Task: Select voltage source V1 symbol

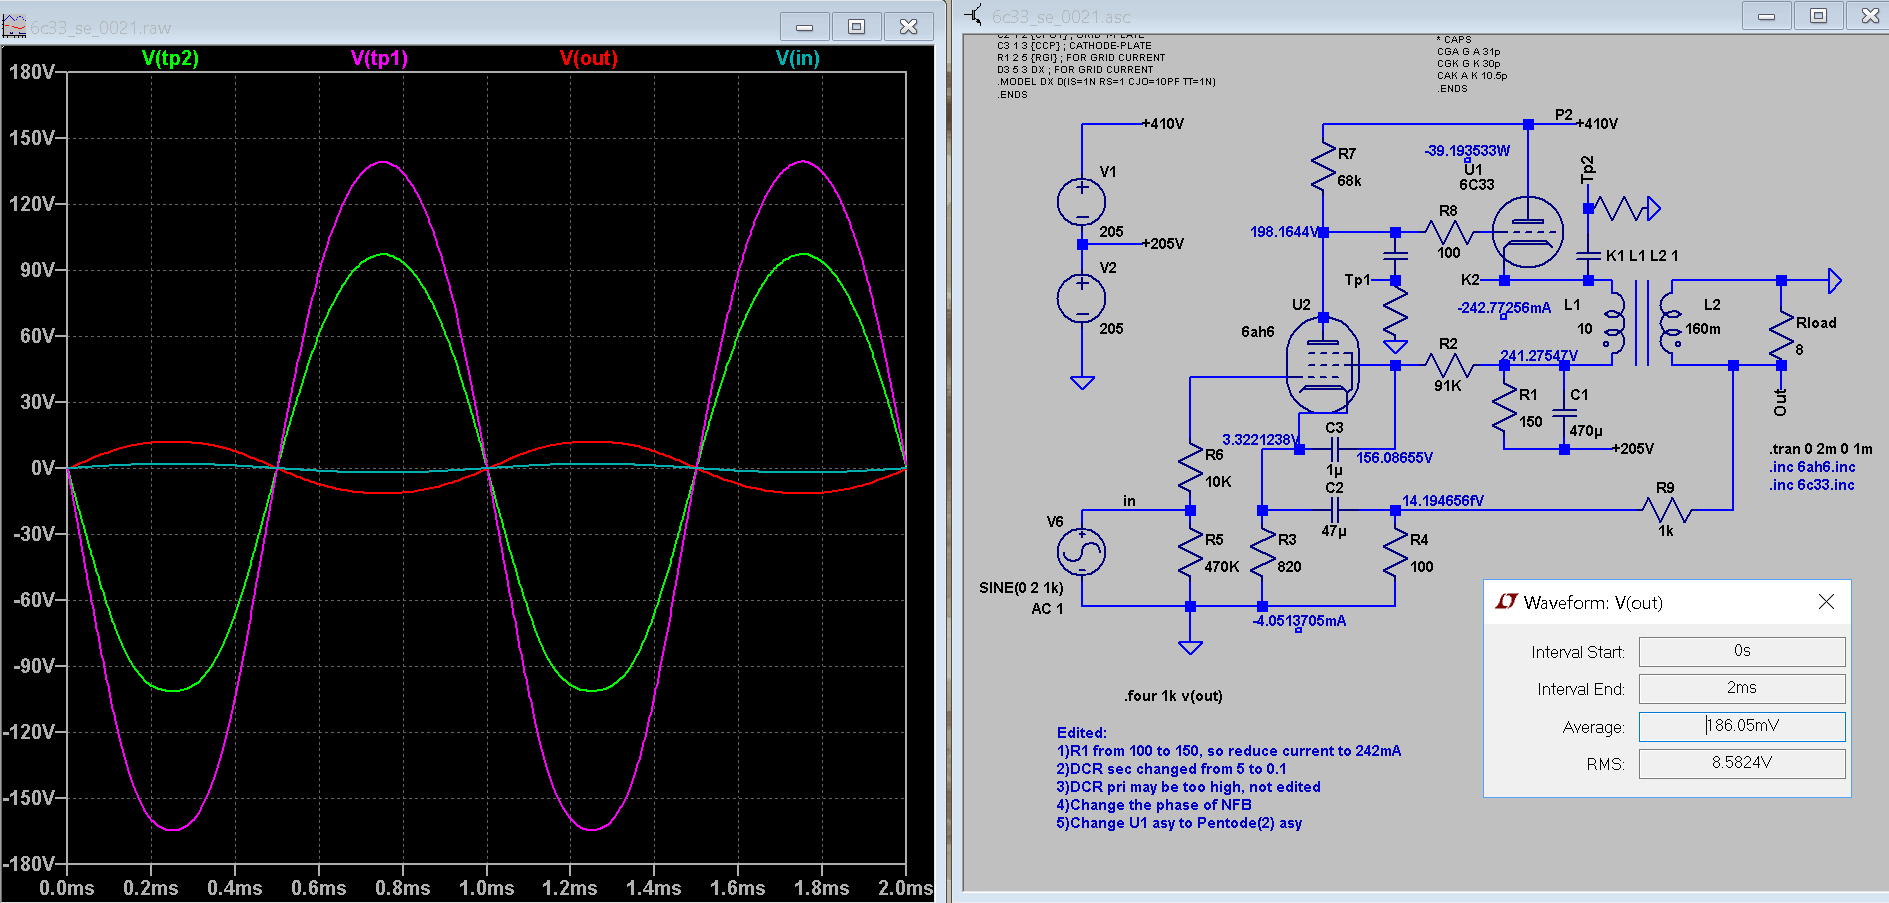Action: [1082, 201]
